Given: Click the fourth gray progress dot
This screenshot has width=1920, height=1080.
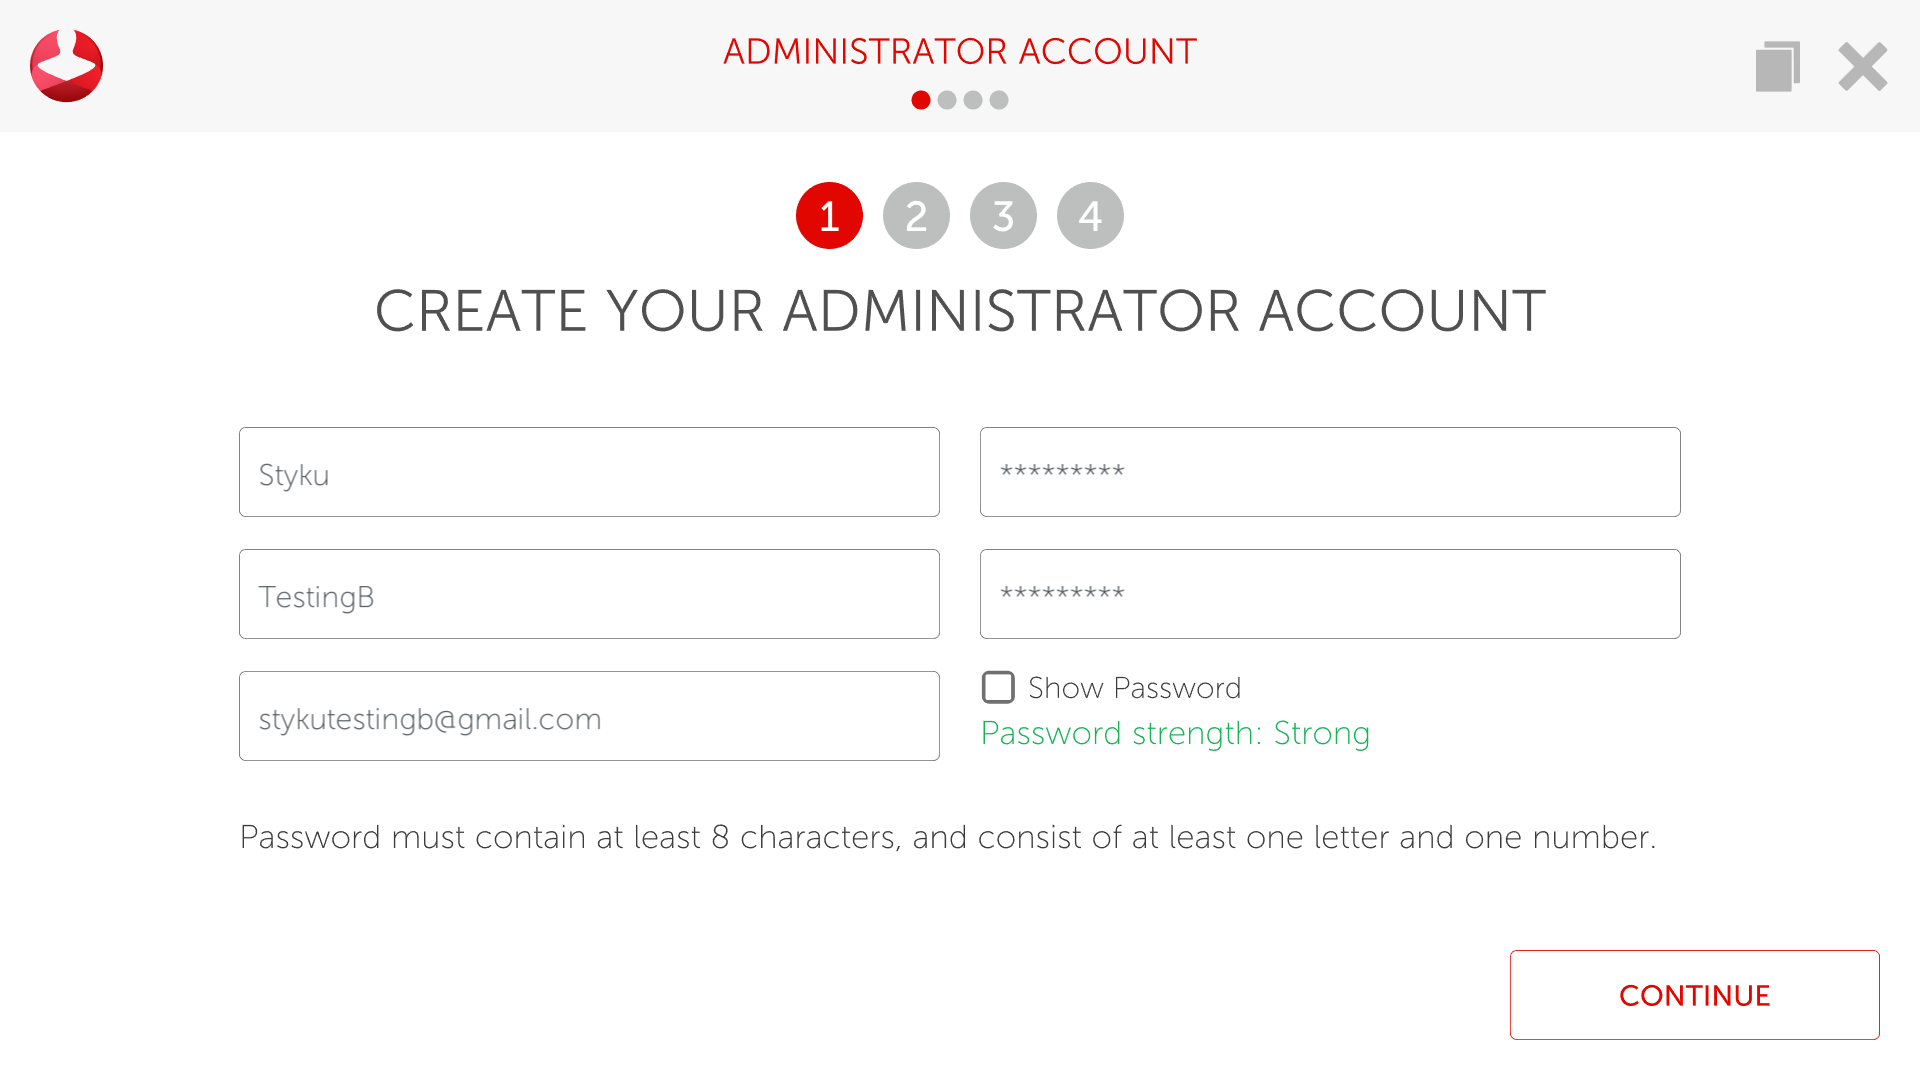Looking at the screenshot, I should (999, 100).
